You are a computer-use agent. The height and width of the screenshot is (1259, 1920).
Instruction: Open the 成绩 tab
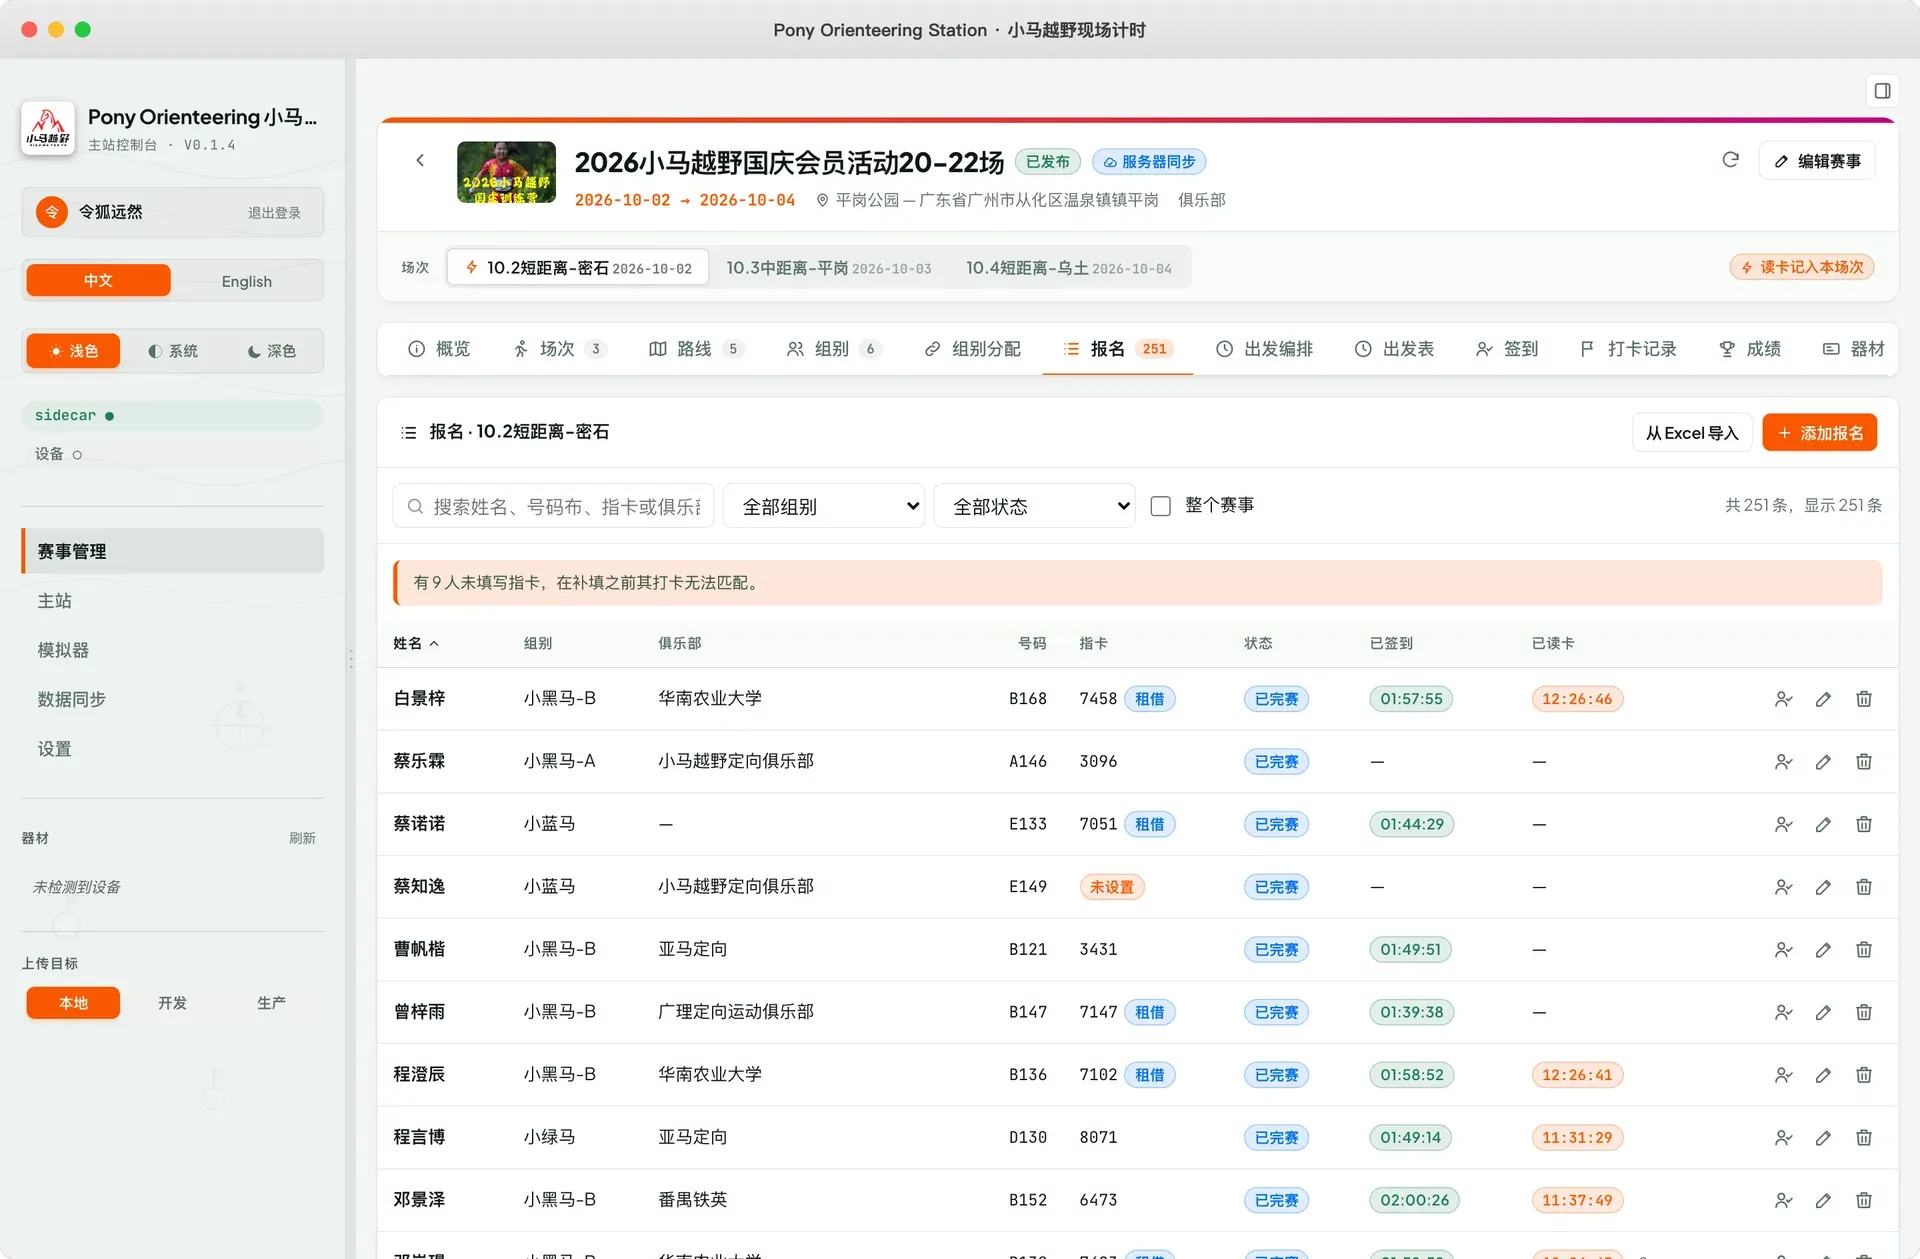pos(1750,349)
